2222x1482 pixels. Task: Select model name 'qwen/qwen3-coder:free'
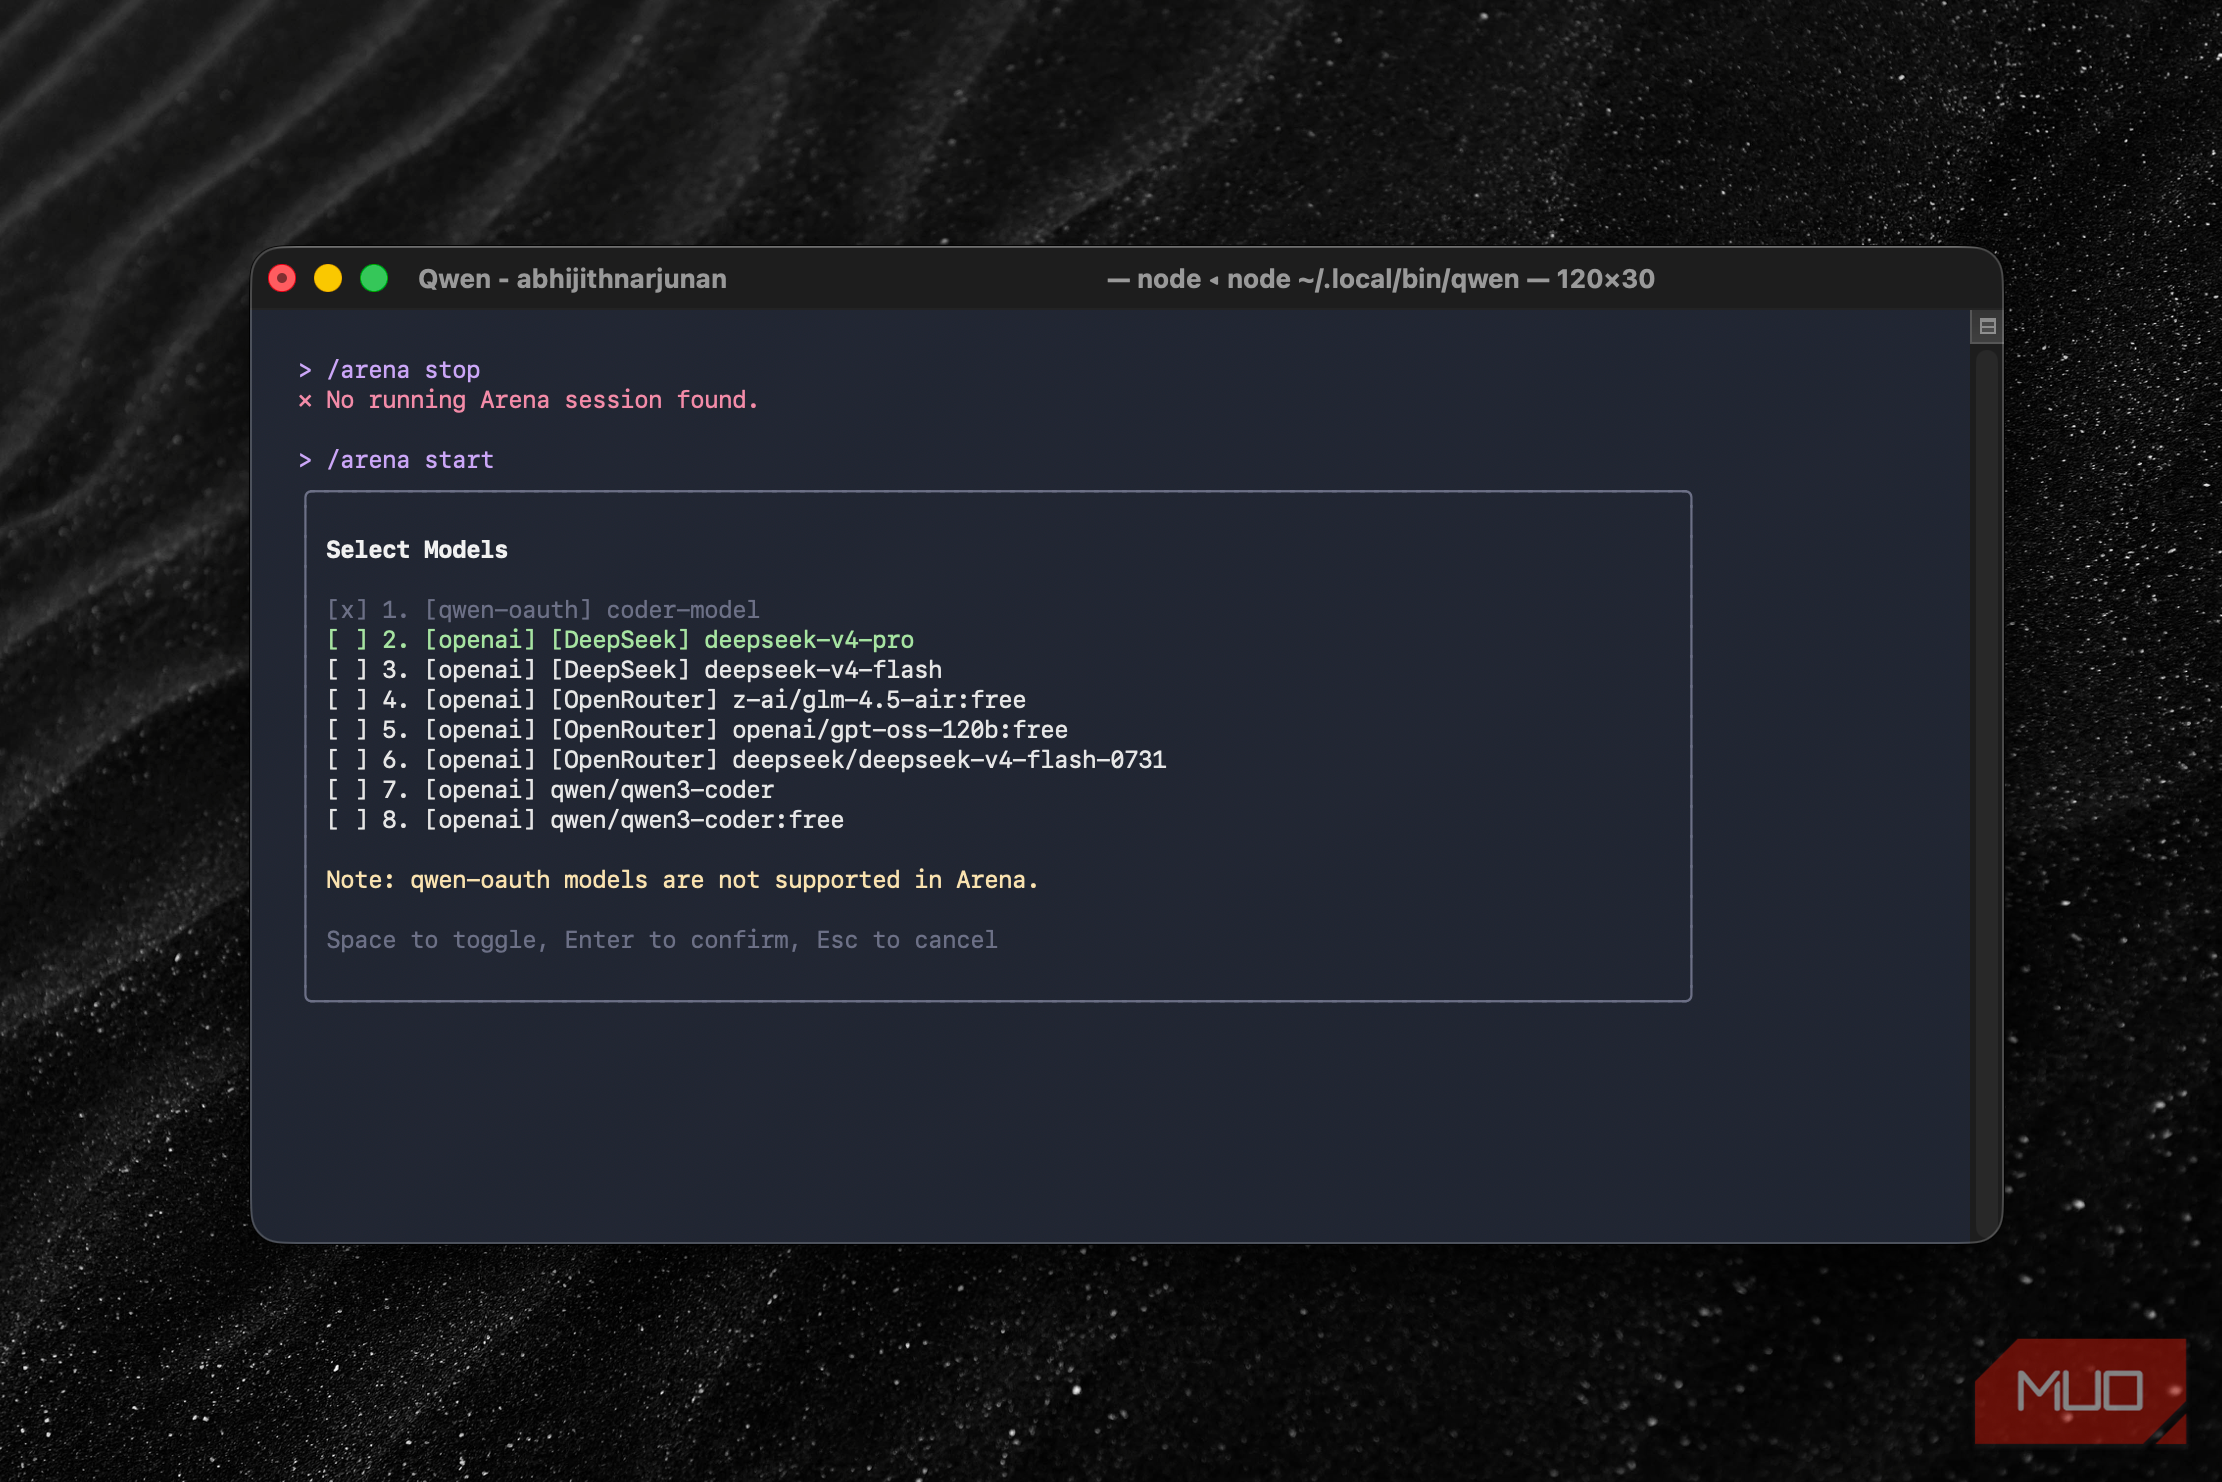(697, 820)
